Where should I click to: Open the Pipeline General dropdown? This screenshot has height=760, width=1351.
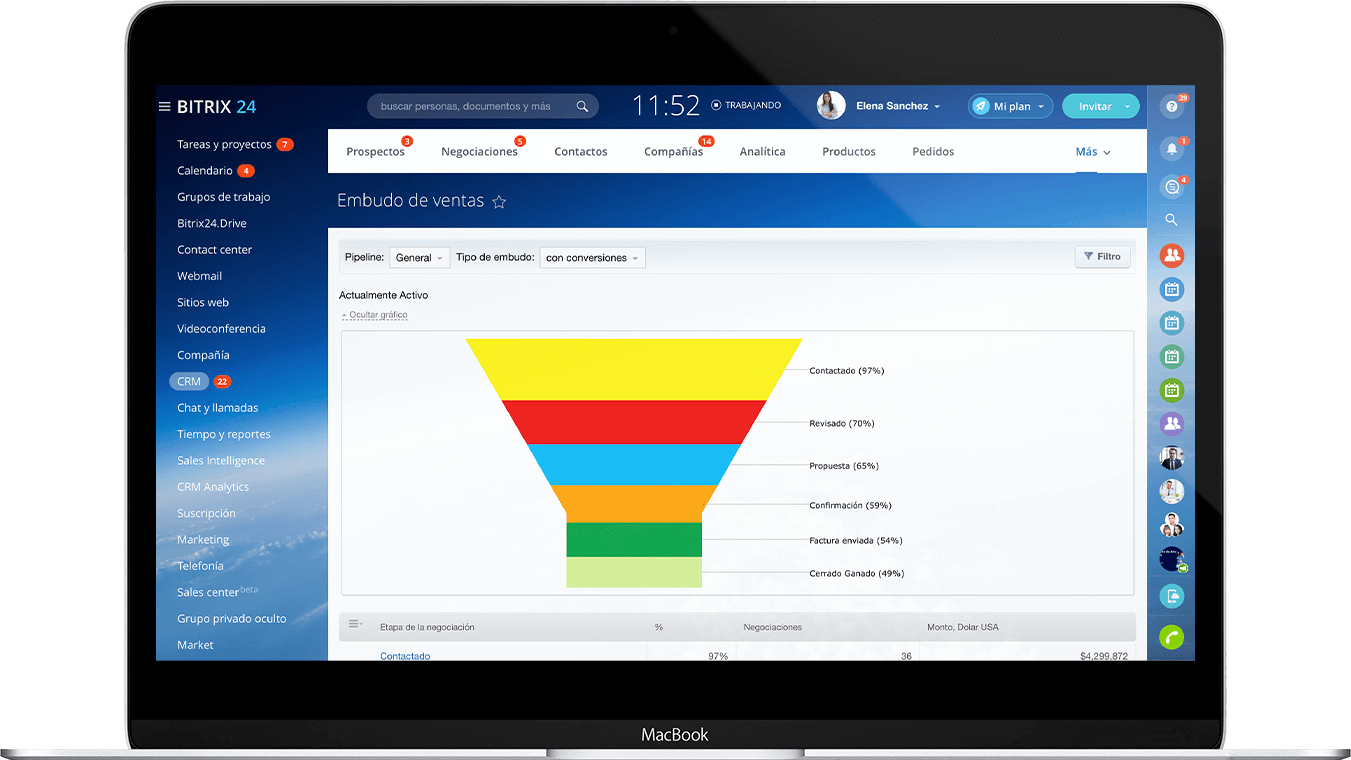[419, 258]
